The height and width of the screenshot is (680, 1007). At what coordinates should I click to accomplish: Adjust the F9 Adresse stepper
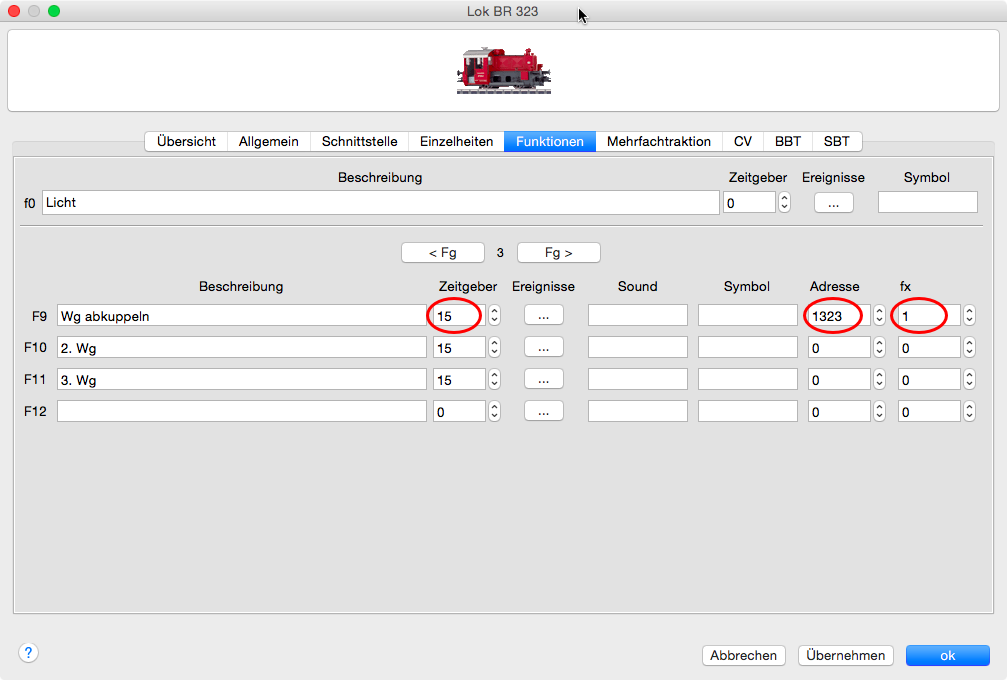tap(879, 315)
